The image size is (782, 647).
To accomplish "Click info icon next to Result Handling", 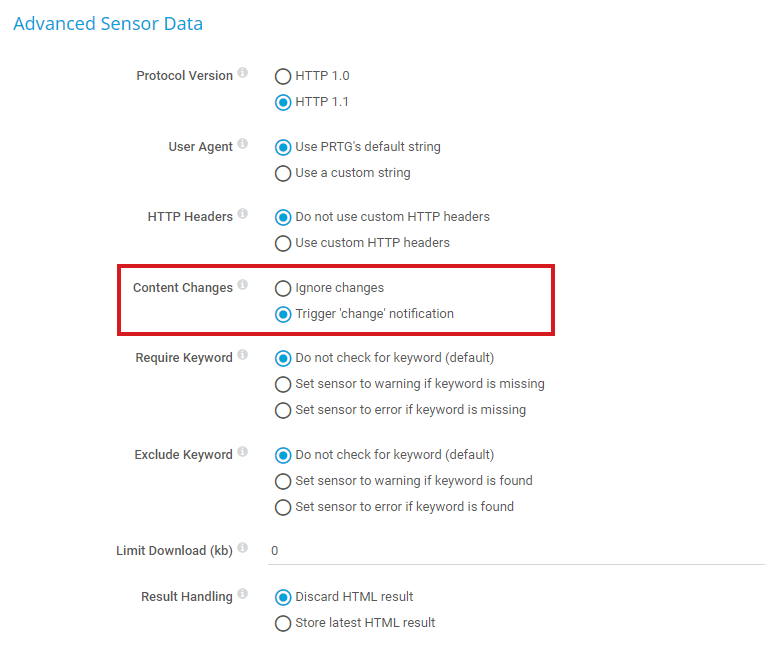I will click(243, 595).
